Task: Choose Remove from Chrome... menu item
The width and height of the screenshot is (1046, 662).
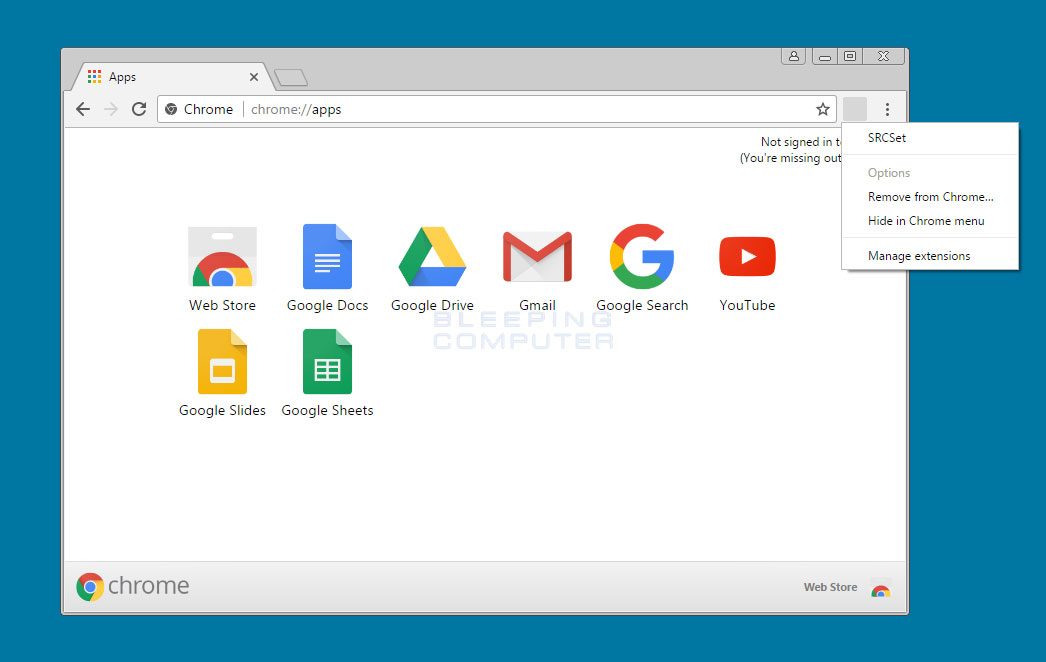Action: tap(930, 197)
